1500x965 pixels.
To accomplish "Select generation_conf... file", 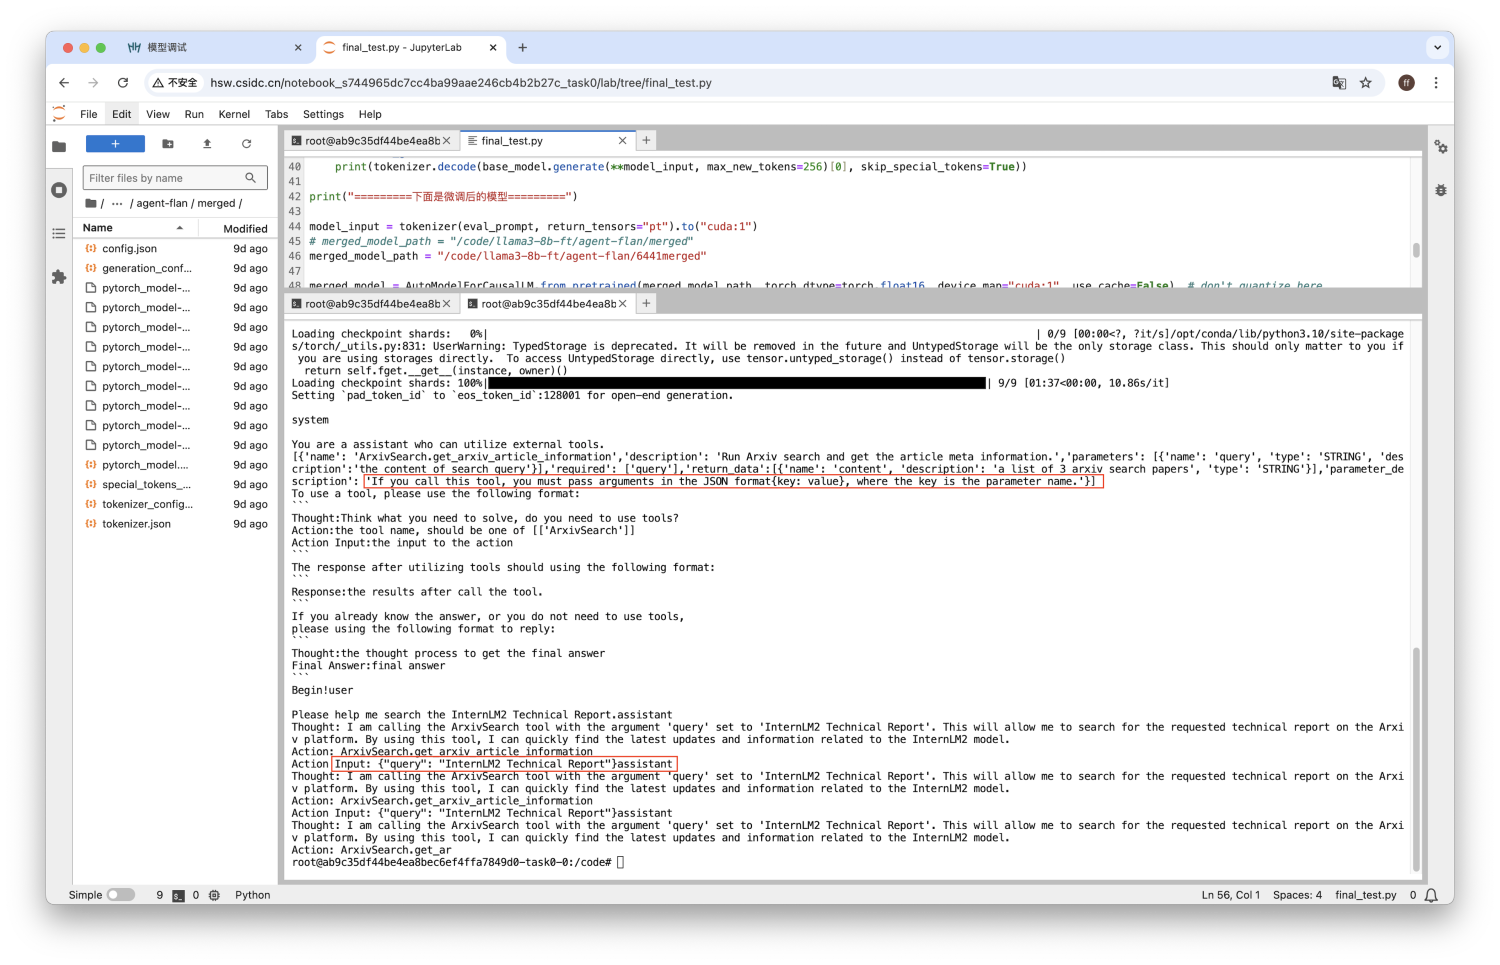I will 175,268.
